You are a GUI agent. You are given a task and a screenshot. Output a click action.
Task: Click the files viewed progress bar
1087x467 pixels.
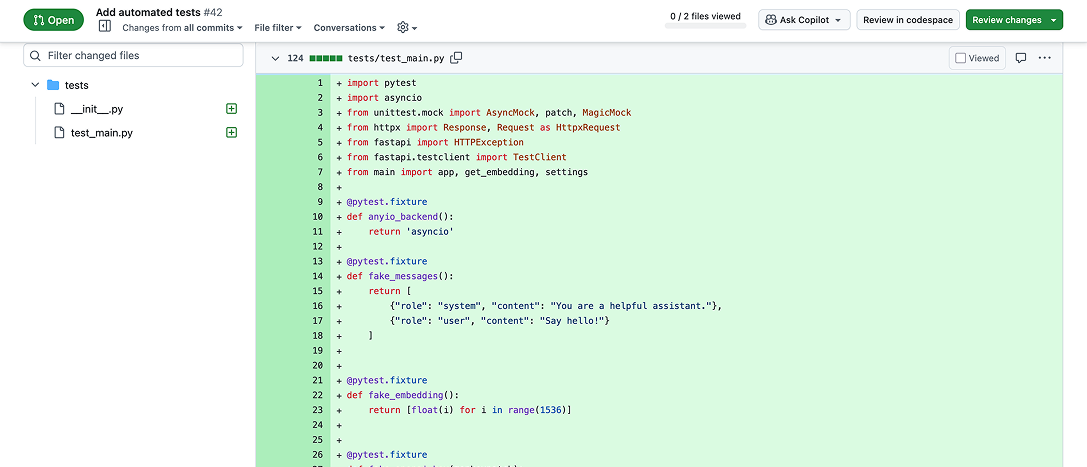pos(705,26)
